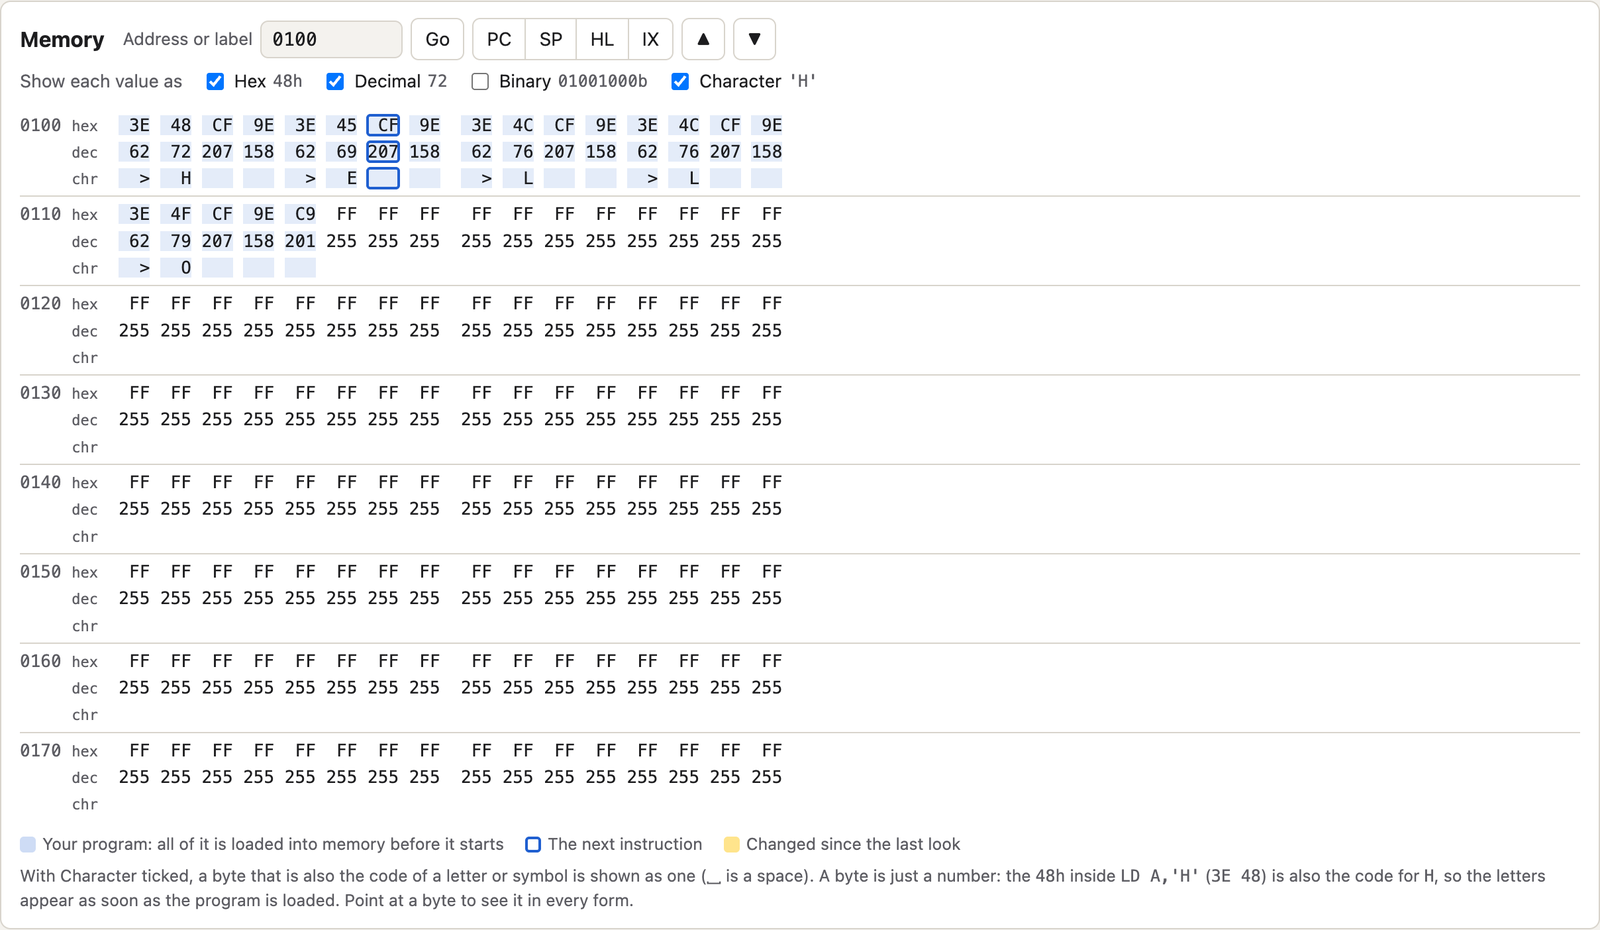The width and height of the screenshot is (1600, 930).
Task: Click the 0120 row address label
Action: (41, 303)
